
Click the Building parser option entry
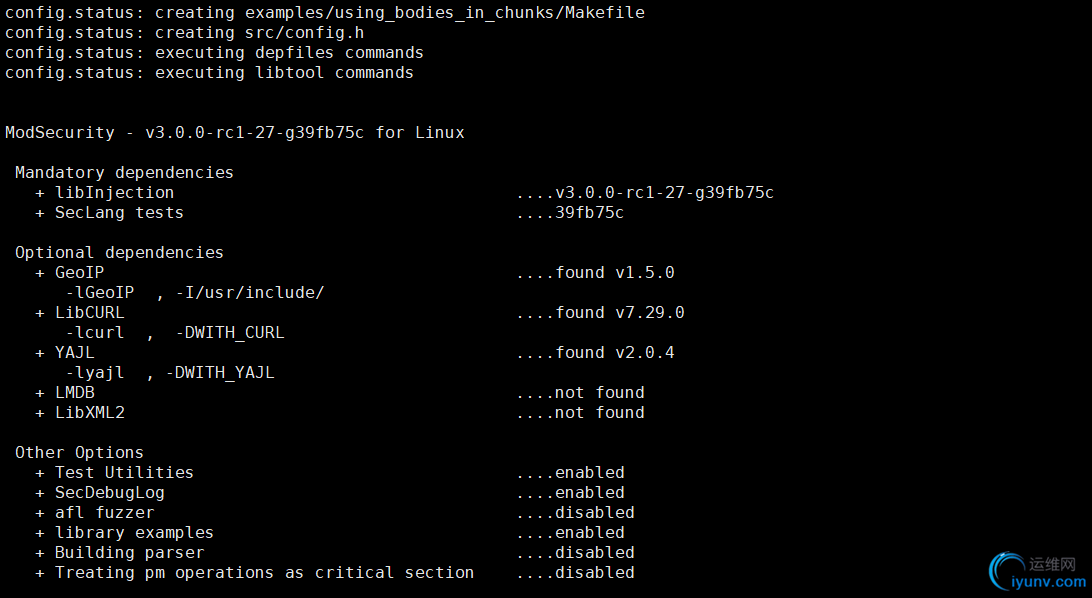click(x=130, y=552)
